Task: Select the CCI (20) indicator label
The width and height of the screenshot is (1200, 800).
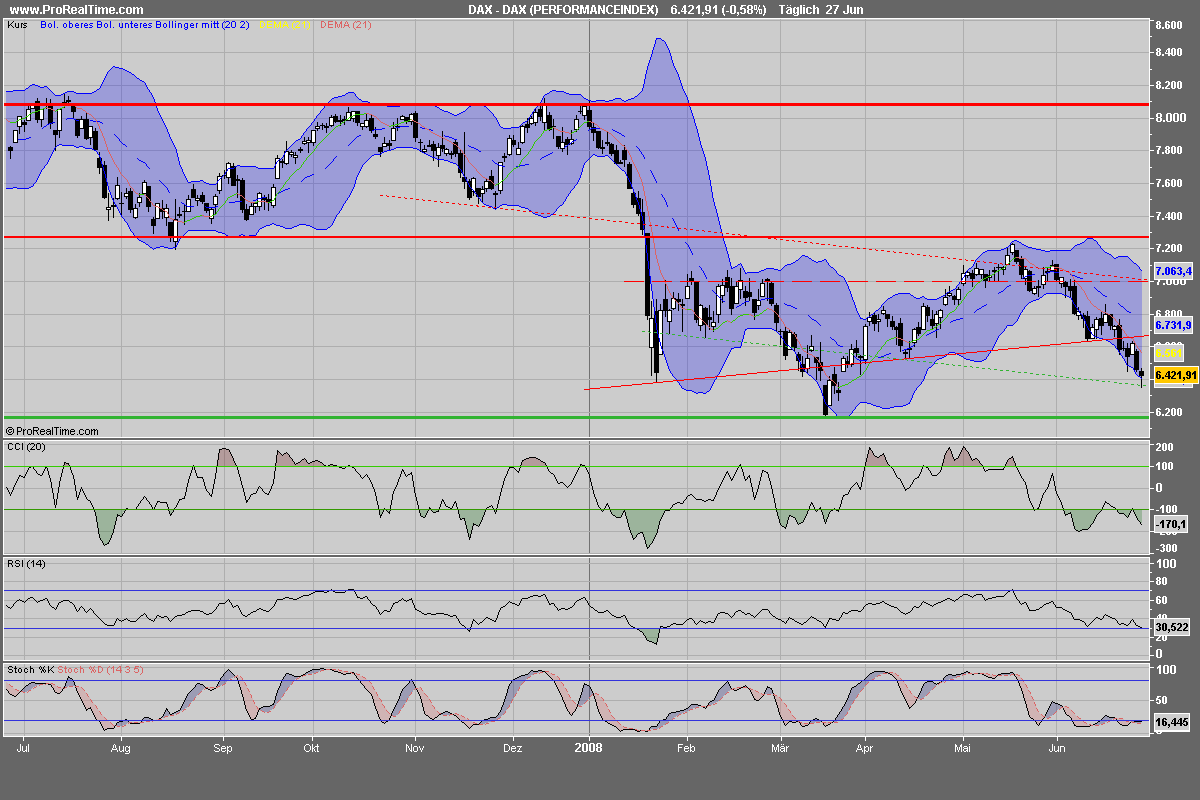Action: pos(25,445)
